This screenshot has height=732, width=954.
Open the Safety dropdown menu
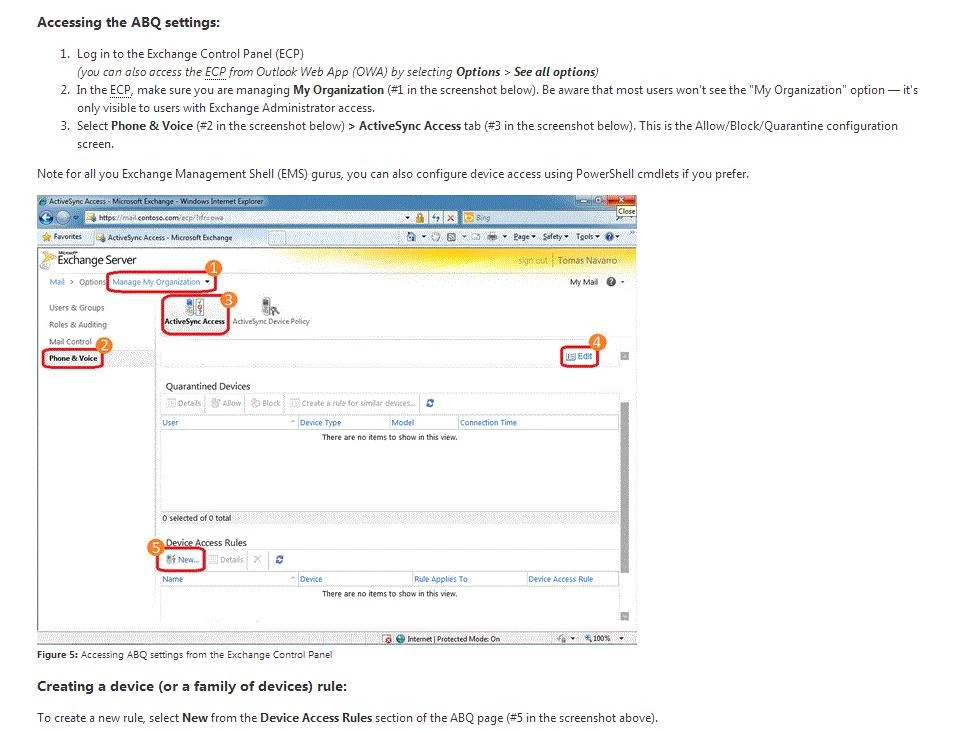pos(555,237)
